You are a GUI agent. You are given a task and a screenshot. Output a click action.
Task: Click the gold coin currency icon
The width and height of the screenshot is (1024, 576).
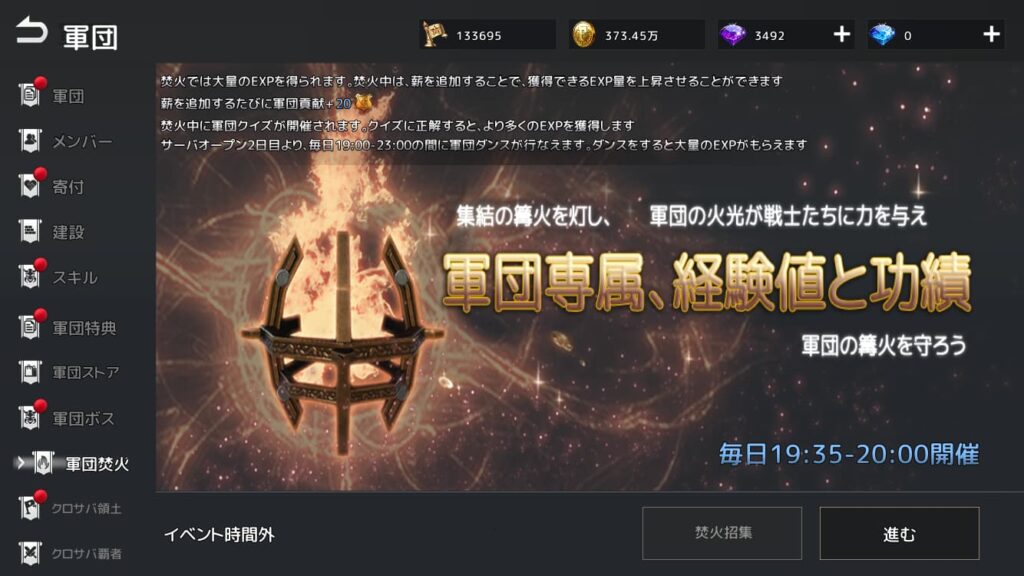coord(583,35)
